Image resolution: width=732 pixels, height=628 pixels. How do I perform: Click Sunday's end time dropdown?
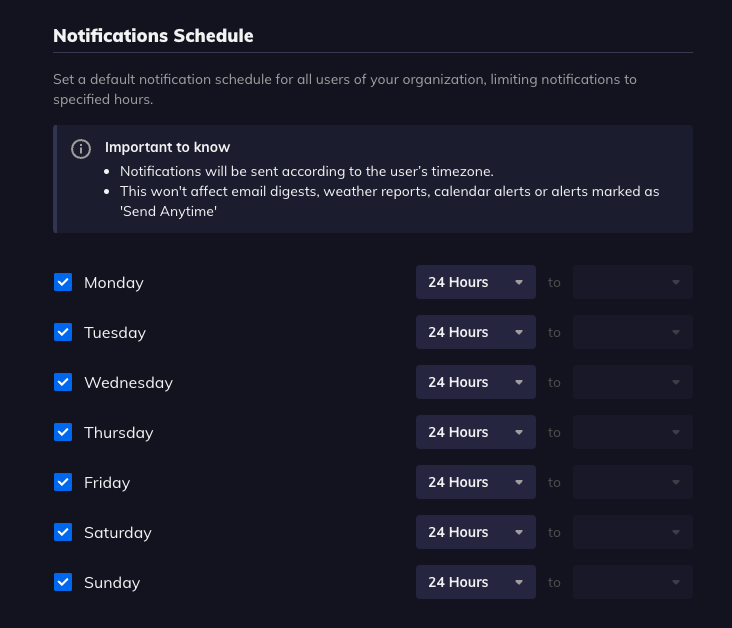point(632,582)
